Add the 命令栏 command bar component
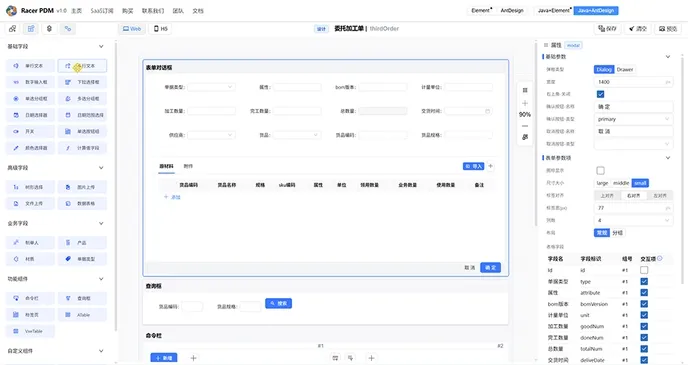Screen dimensions: 688x365 [30, 298]
